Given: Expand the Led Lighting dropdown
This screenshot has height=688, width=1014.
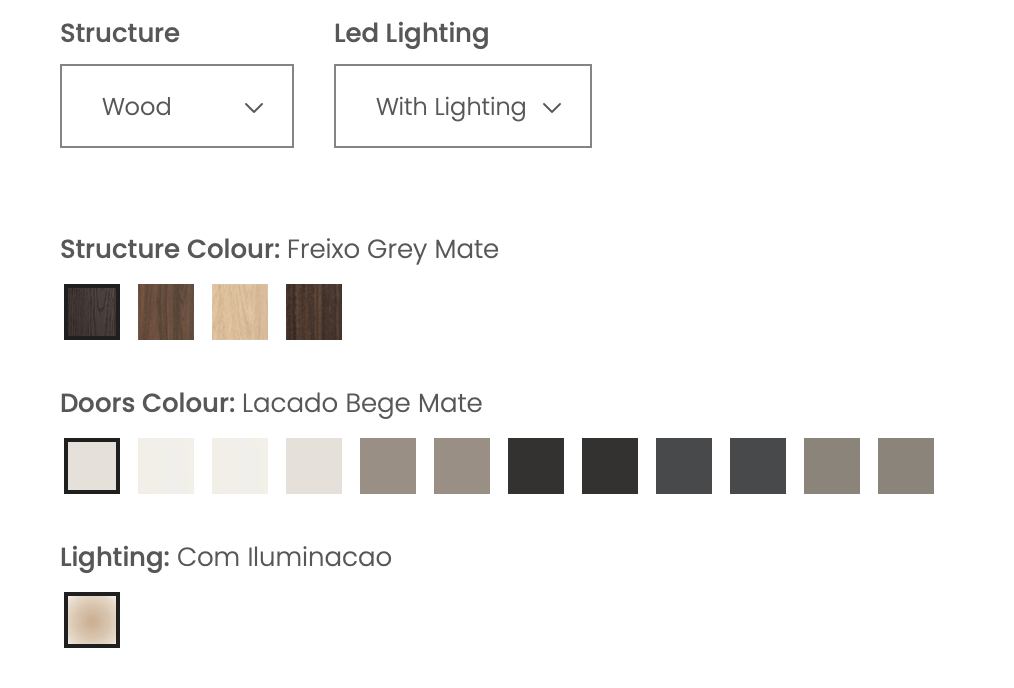Looking at the screenshot, I should coord(462,106).
